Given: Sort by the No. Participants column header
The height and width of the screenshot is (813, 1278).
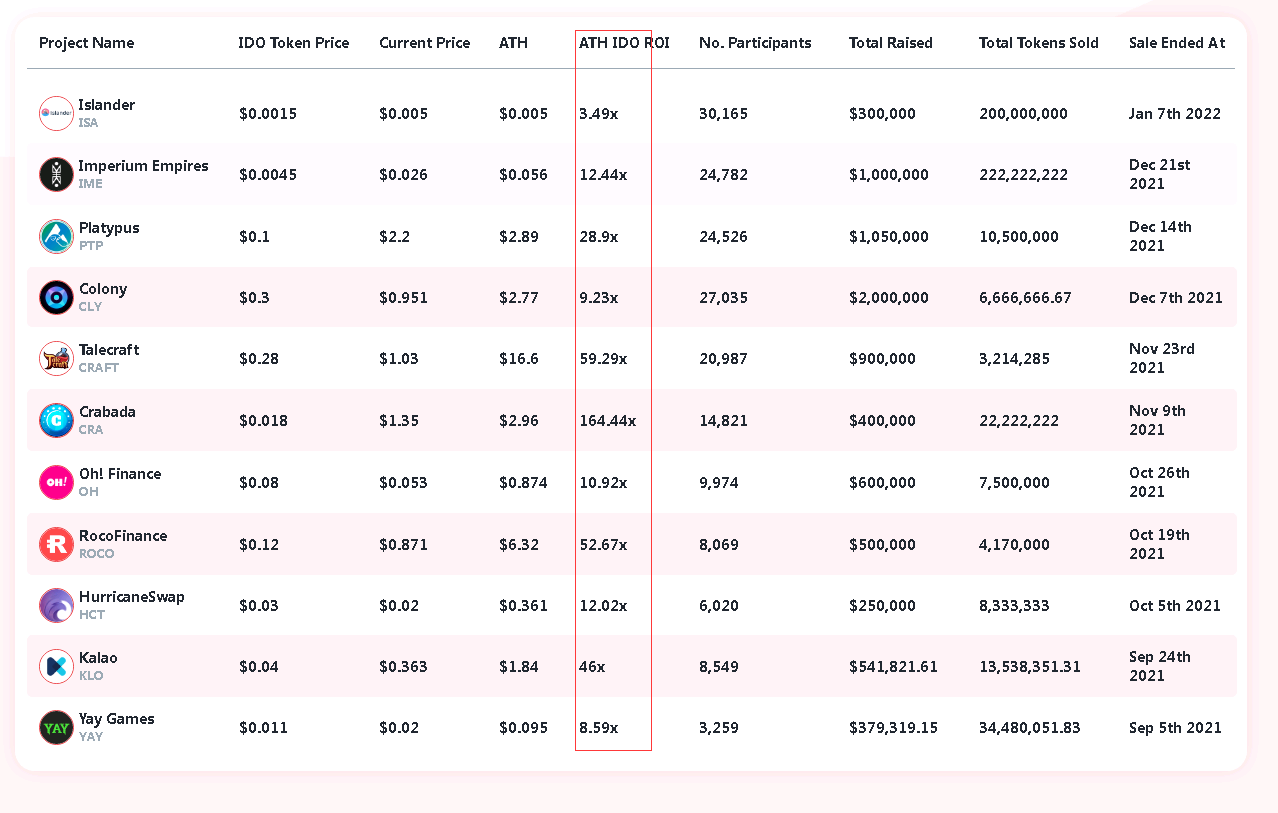Looking at the screenshot, I should 755,43.
